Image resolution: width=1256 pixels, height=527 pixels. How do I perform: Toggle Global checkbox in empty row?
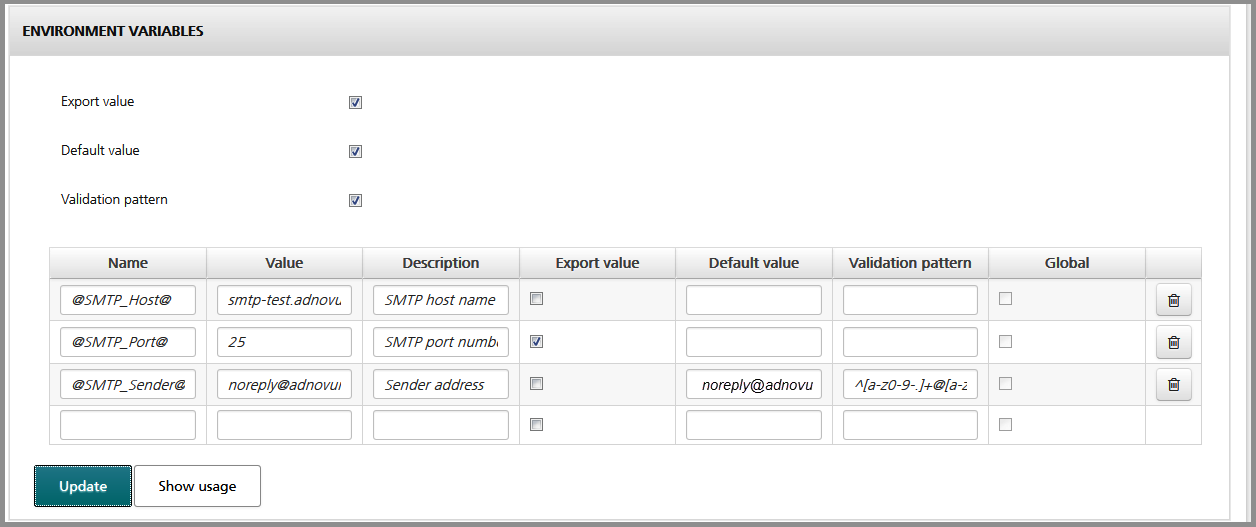coord(1006,424)
